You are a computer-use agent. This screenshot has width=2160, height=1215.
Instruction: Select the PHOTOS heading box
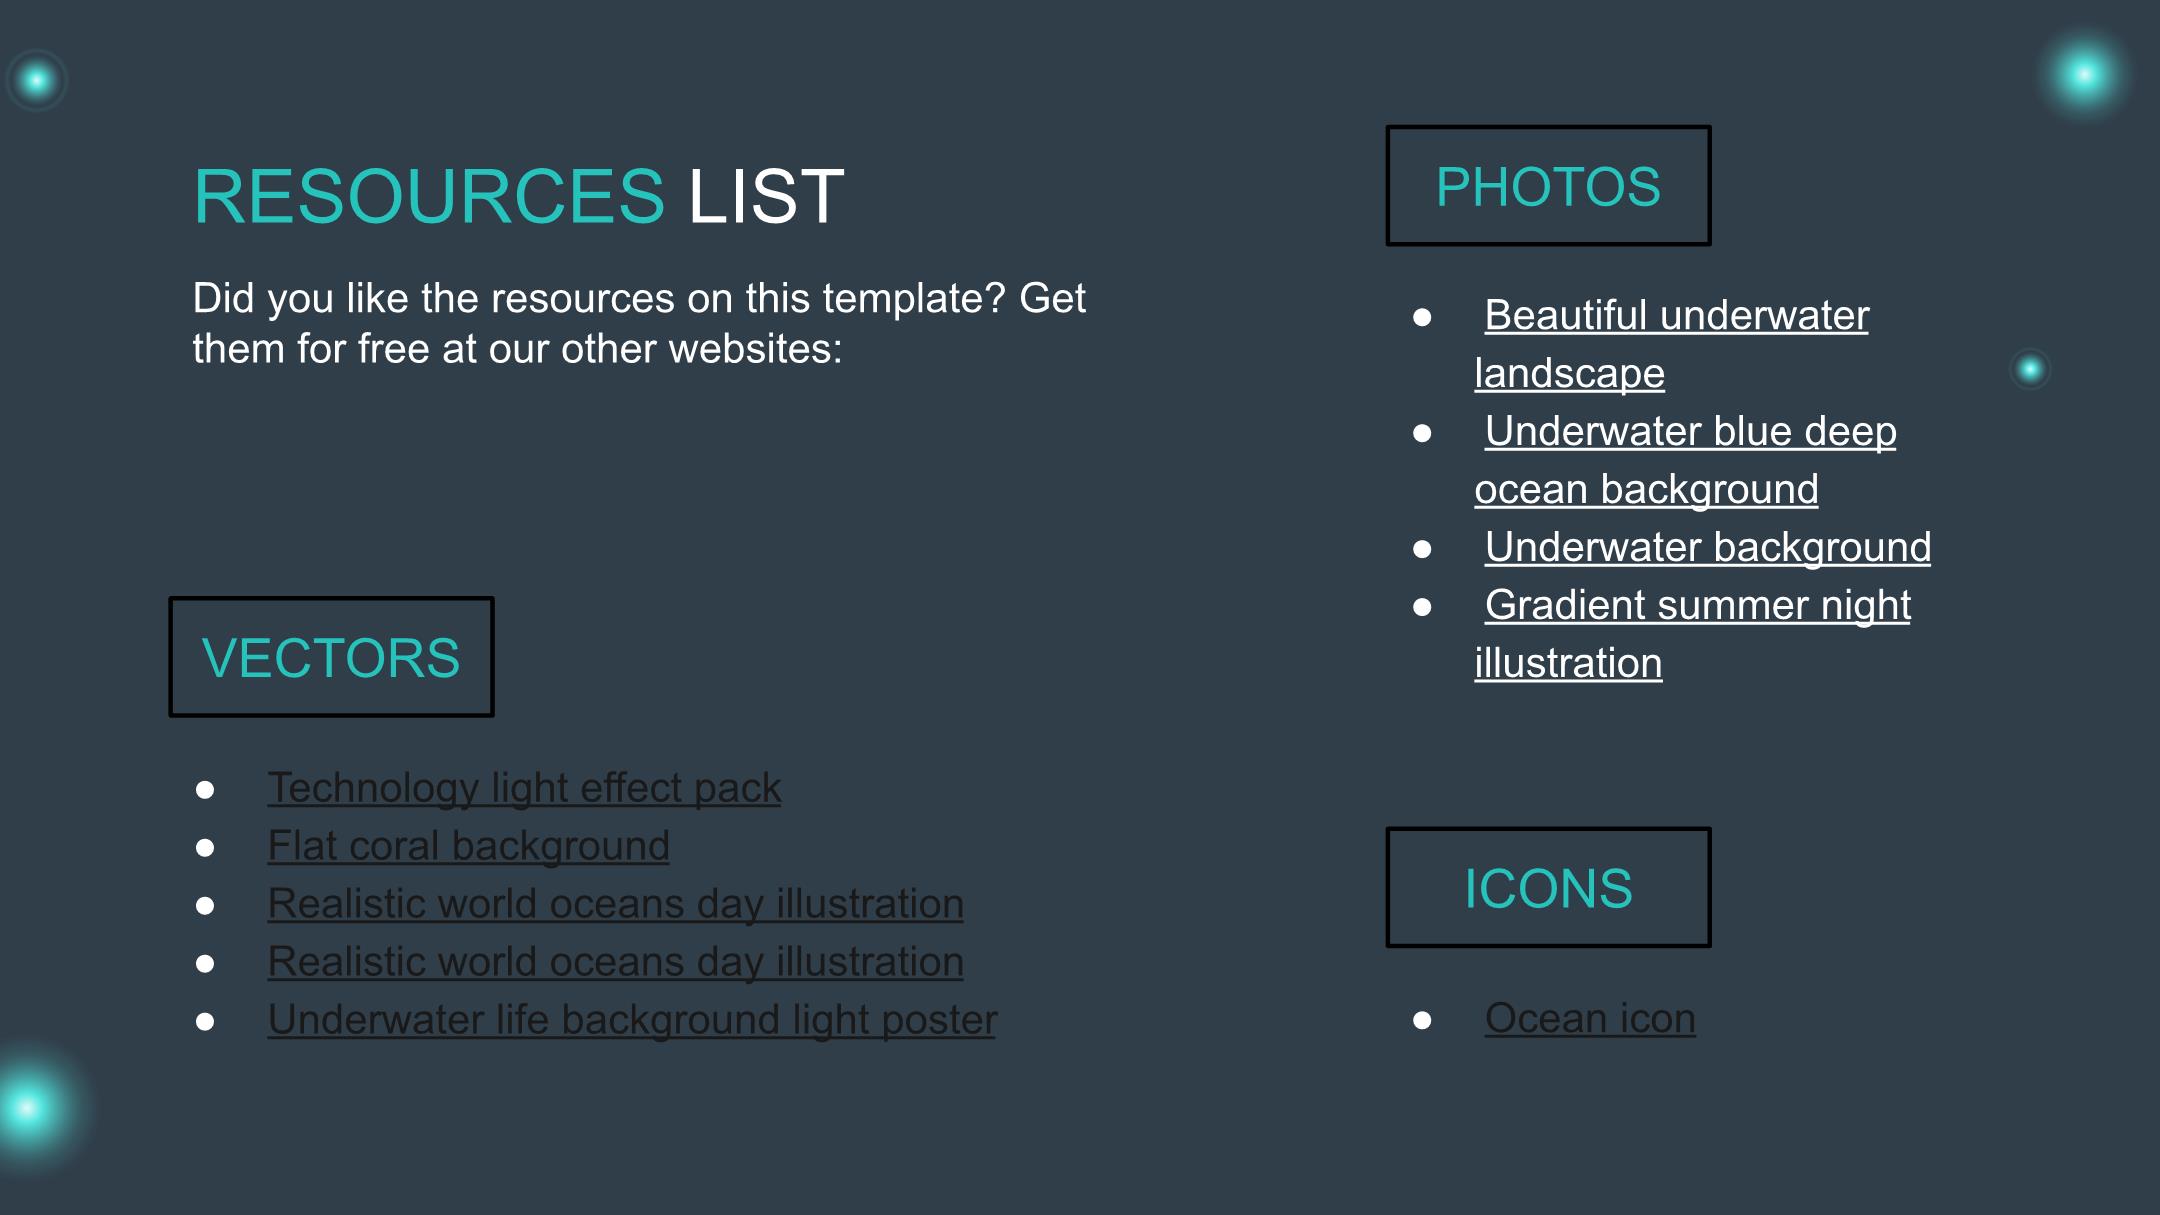(1548, 186)
